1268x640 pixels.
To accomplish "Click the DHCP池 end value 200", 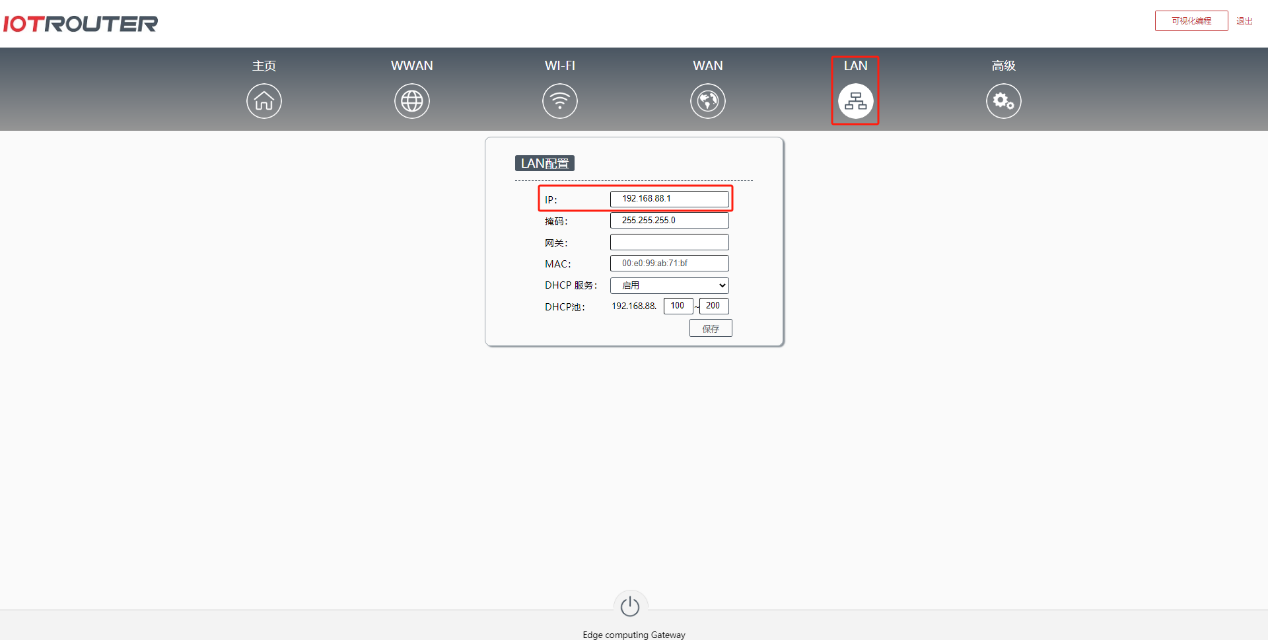I will (x=714, y=307).
